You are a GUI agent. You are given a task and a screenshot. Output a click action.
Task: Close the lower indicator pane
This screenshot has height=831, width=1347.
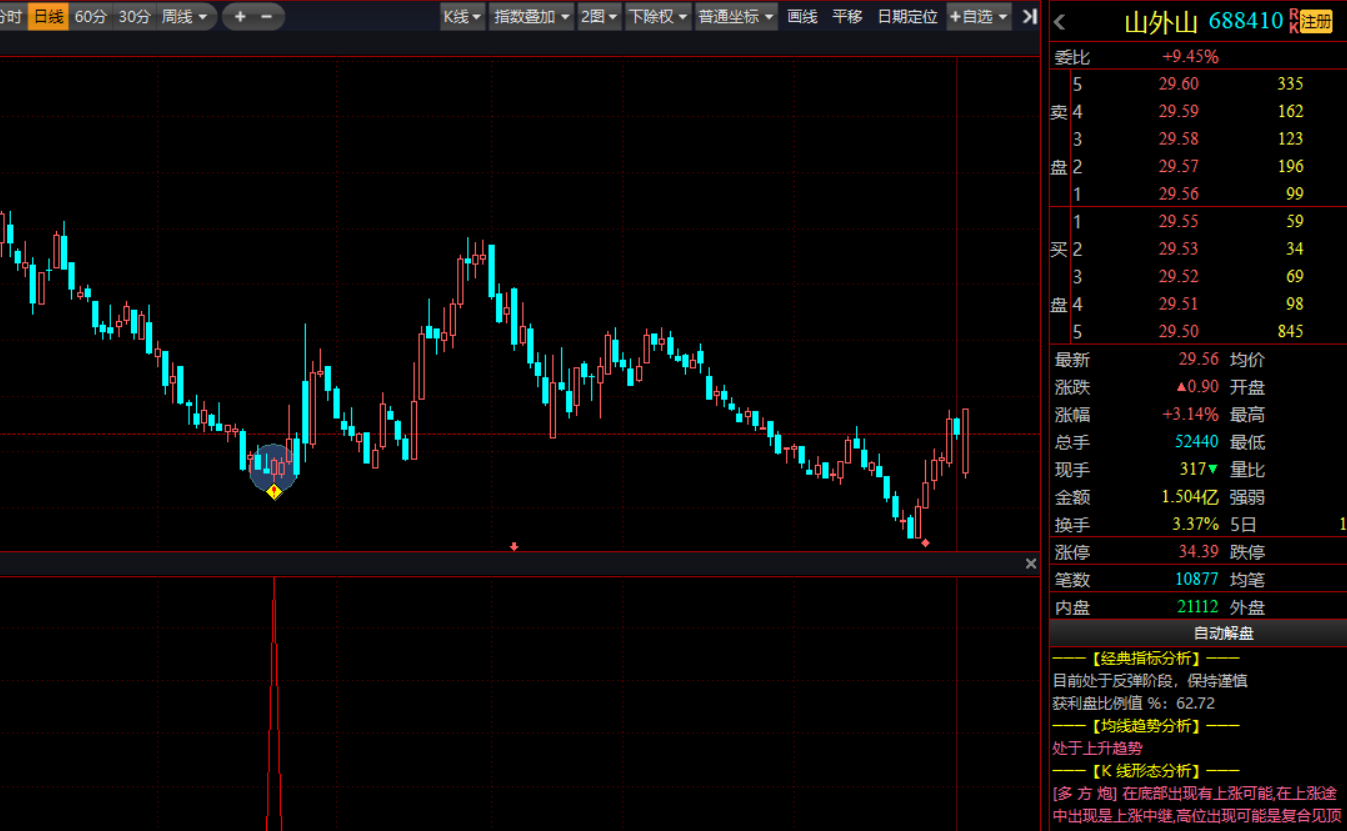coord(1031,564)
